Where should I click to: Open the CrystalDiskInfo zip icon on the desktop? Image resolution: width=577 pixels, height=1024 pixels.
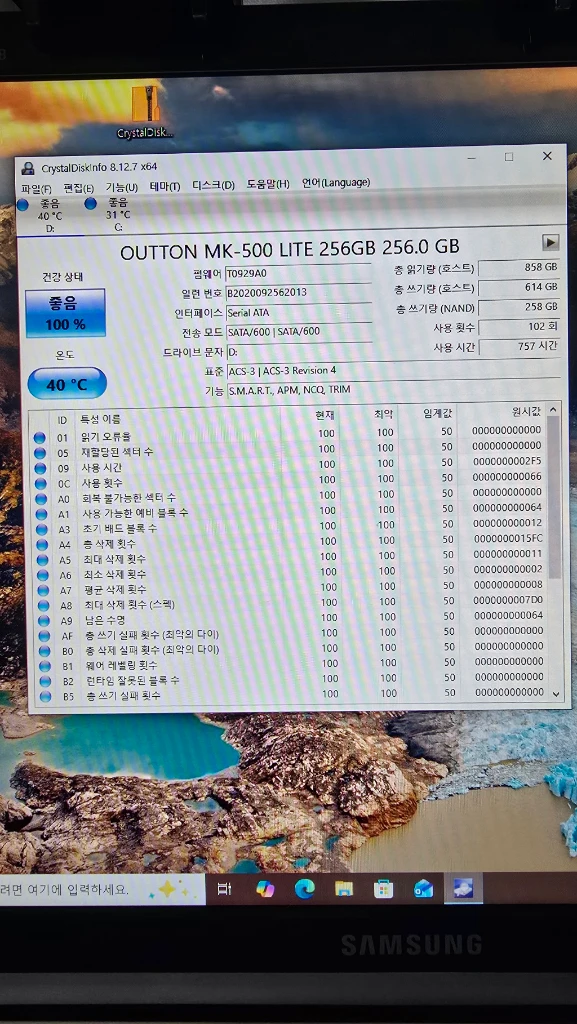tap(146, 111)
